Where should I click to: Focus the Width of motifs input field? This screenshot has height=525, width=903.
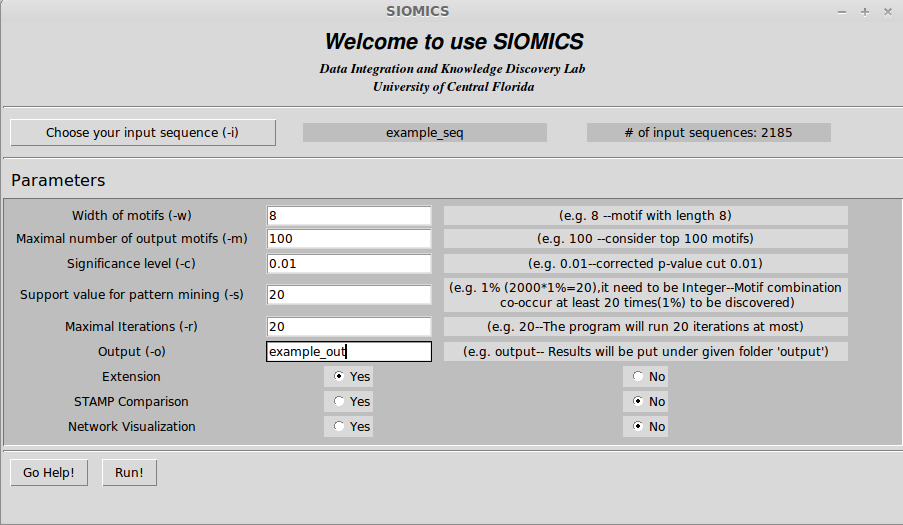[x=349, y=216]
